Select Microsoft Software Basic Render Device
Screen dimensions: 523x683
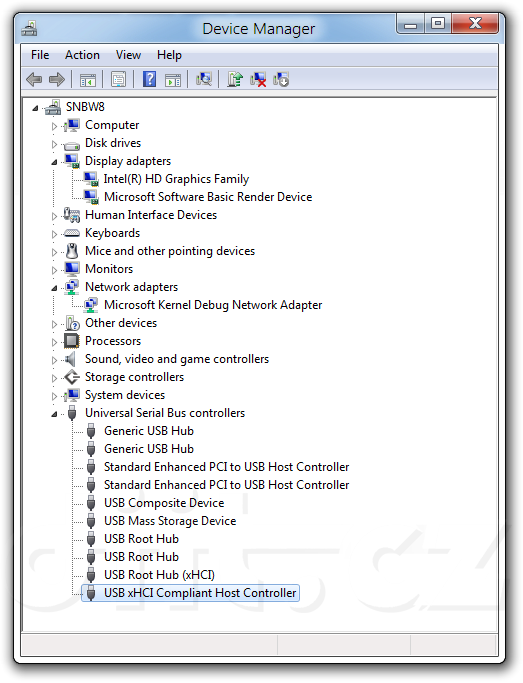click(x=208, y=197)
